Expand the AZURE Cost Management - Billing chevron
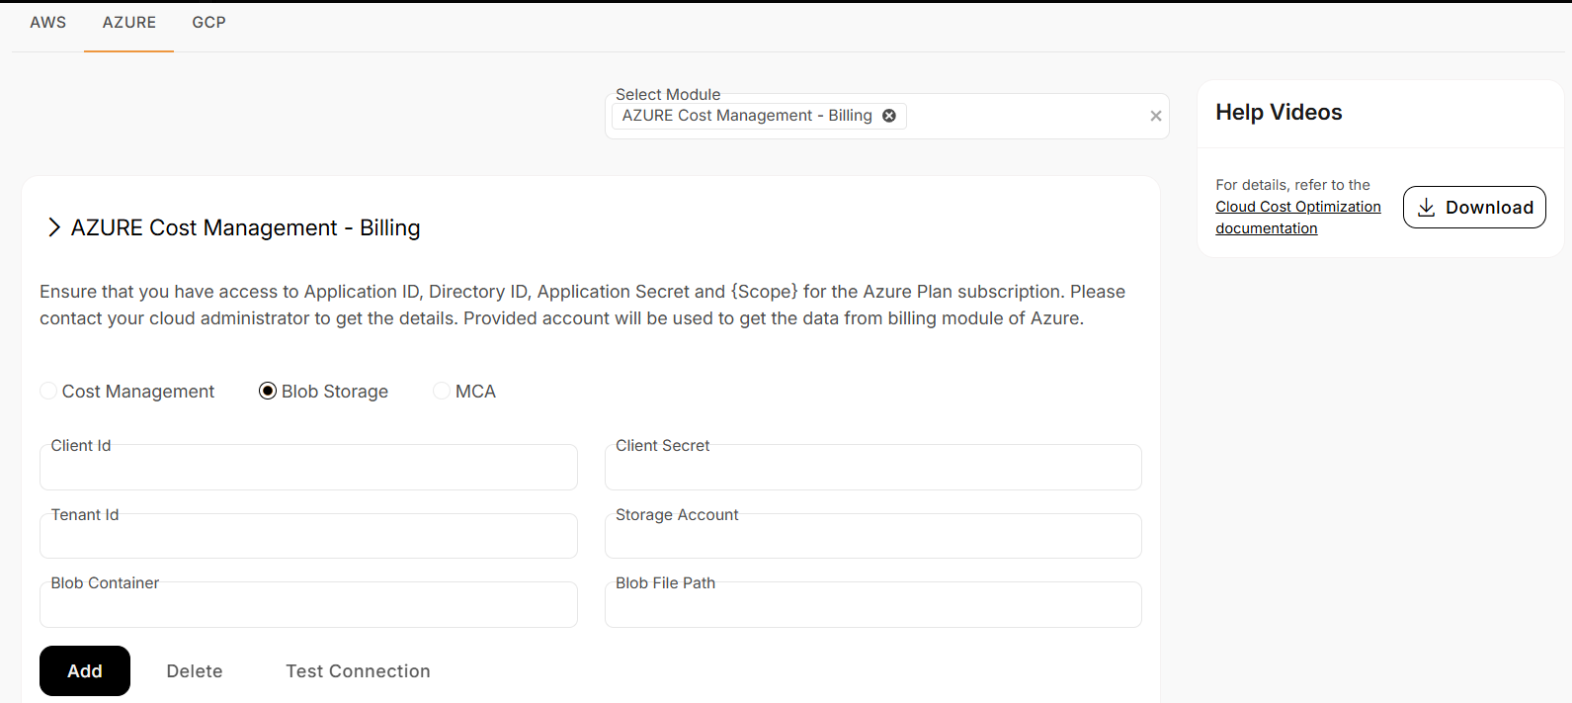The width and height of the screenshot is (1572, 703). 53,228
